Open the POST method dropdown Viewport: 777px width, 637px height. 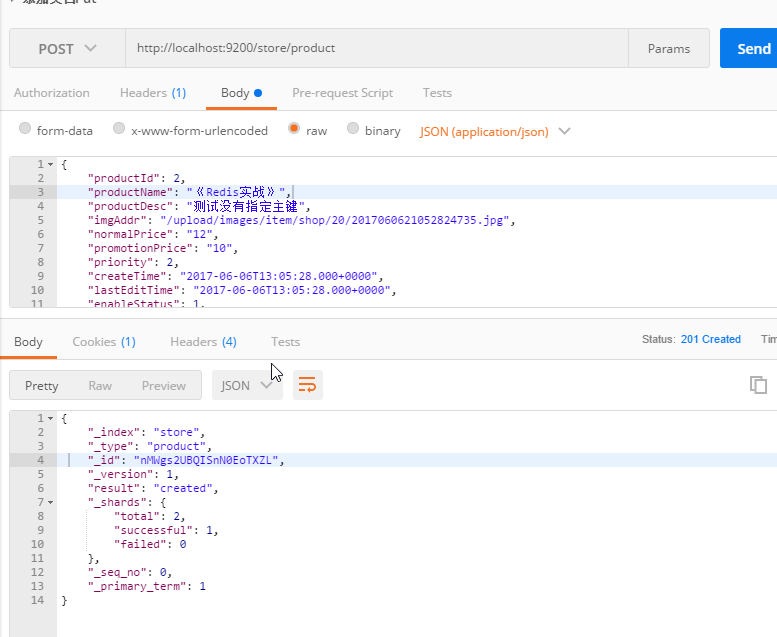click(x=67, y=48)
